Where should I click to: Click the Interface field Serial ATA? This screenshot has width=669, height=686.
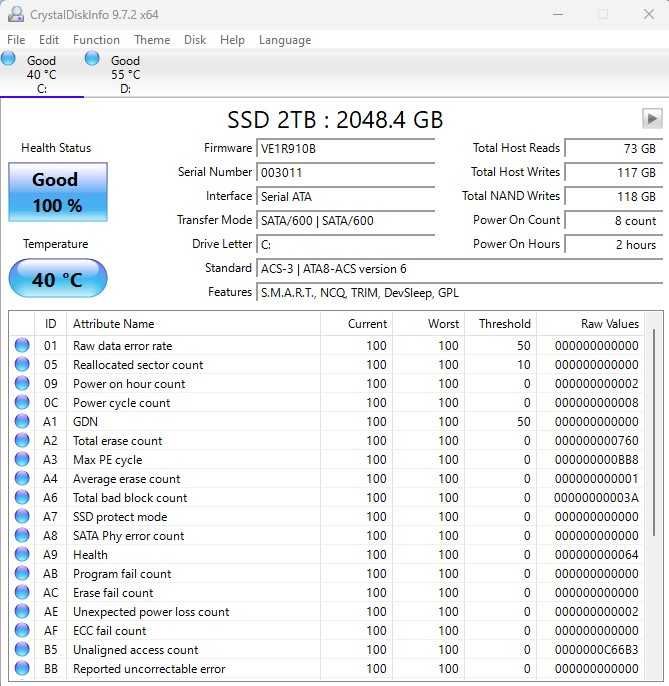coord(346,196)
